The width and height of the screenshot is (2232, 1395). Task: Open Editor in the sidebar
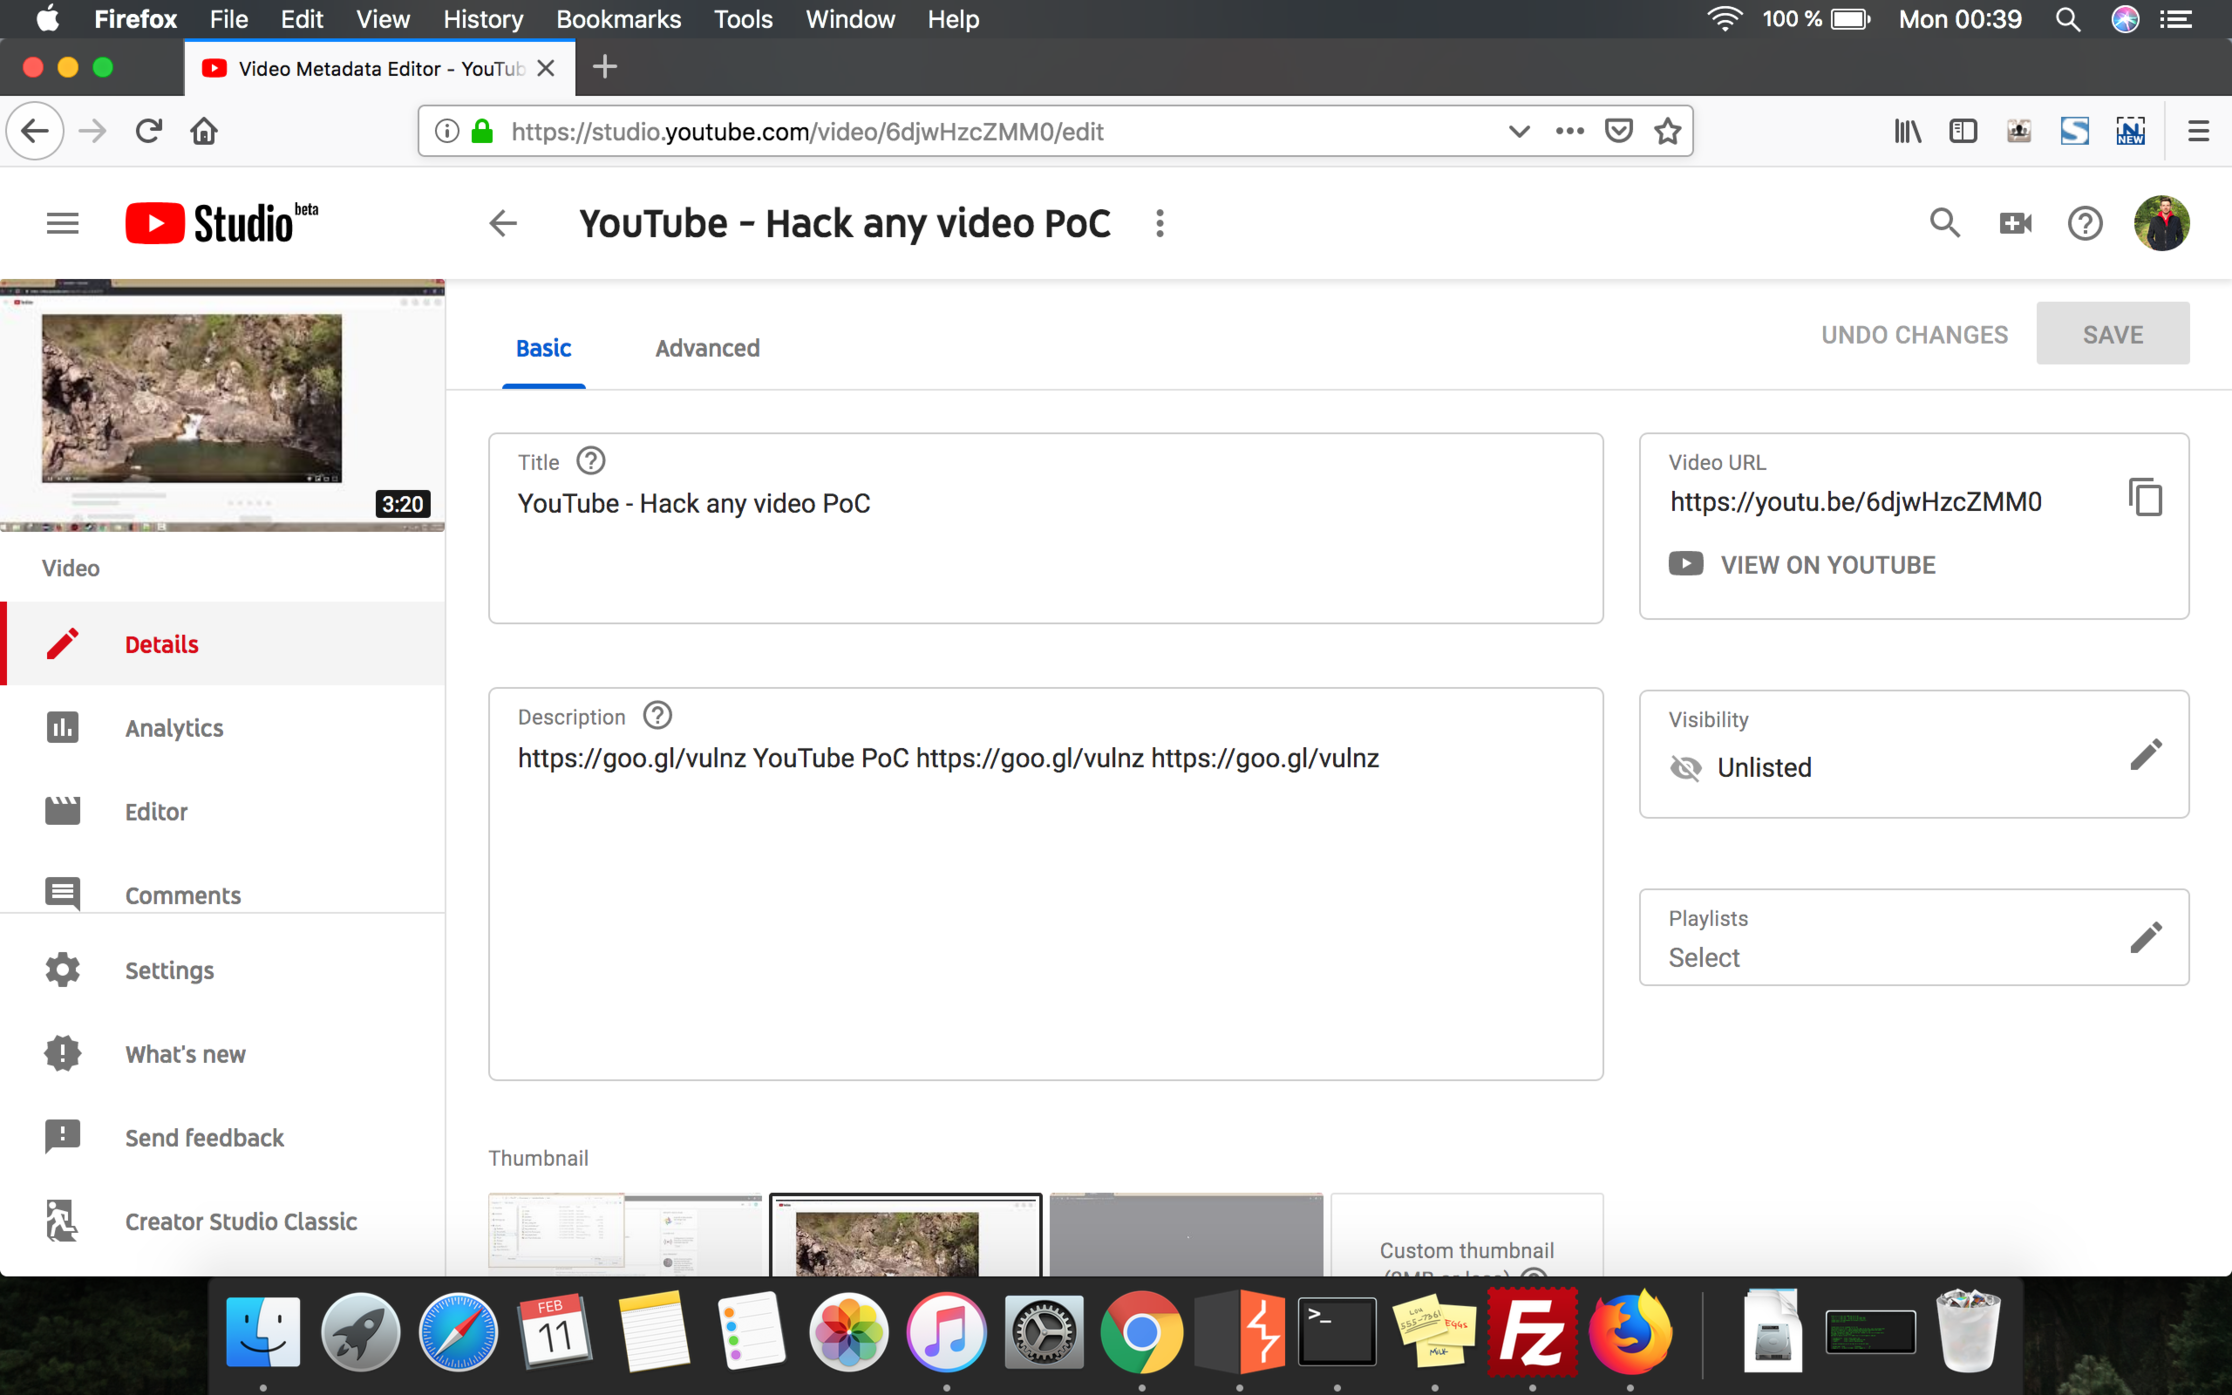coord(223,811)
